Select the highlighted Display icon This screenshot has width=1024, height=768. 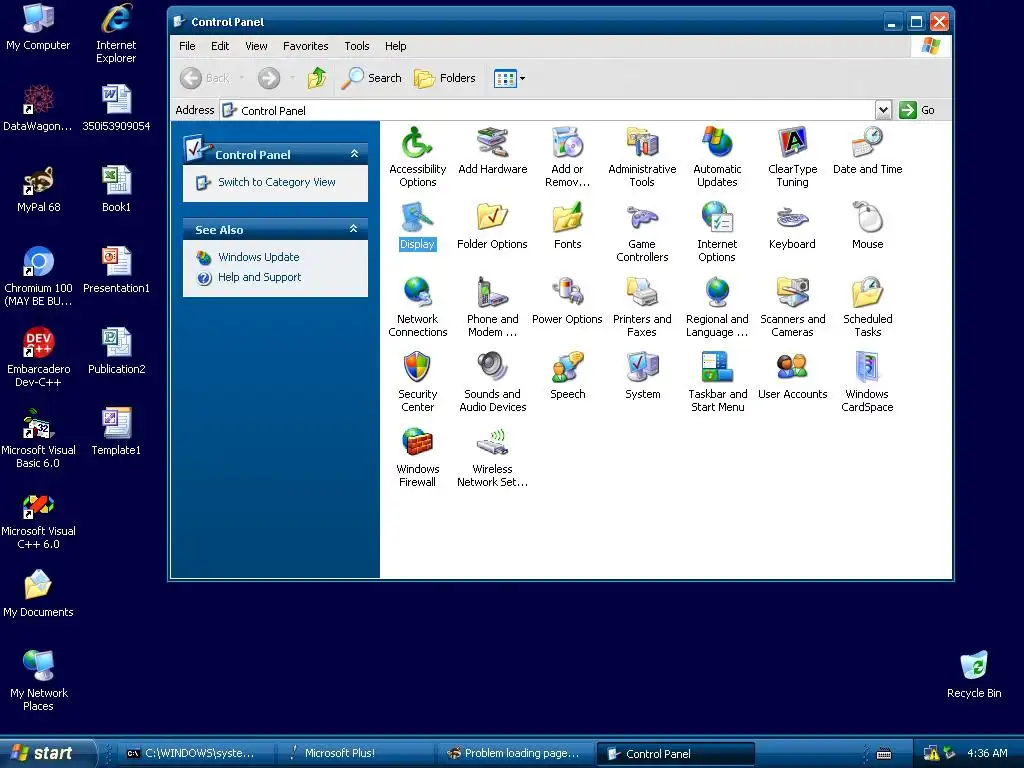coord(417,226)
